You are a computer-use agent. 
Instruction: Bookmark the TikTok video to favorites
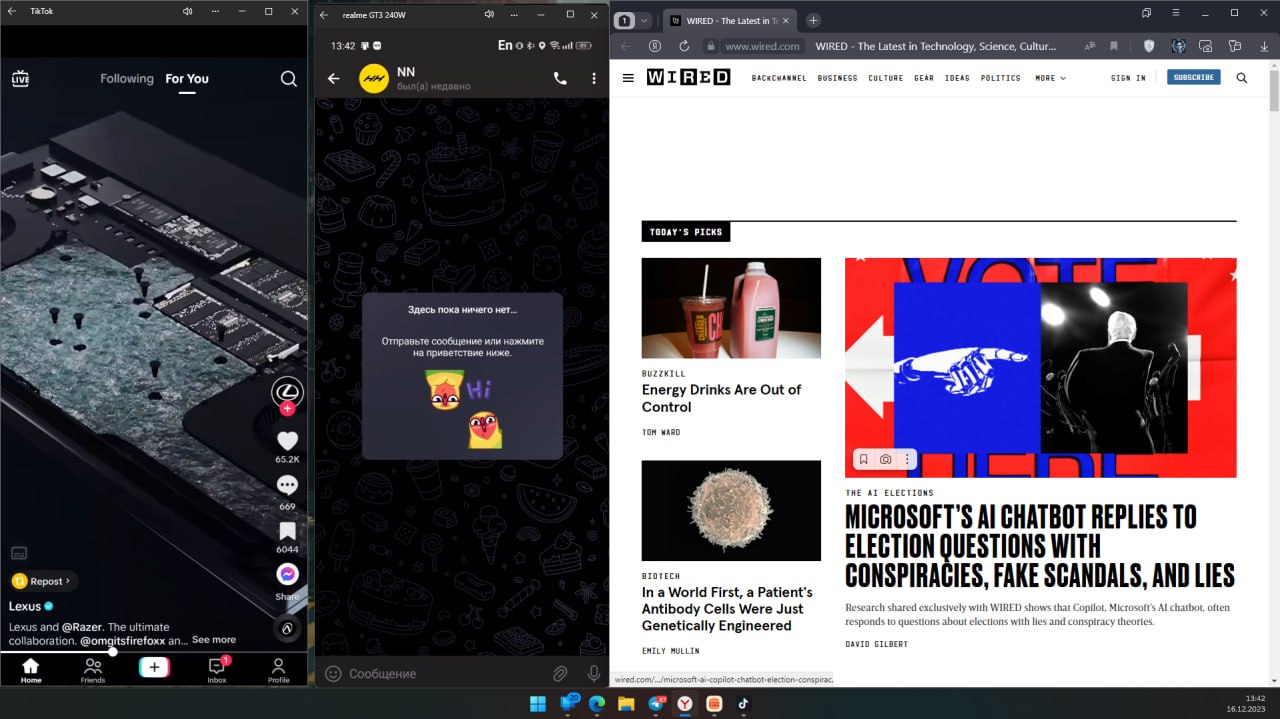click(x=287, y=531)
